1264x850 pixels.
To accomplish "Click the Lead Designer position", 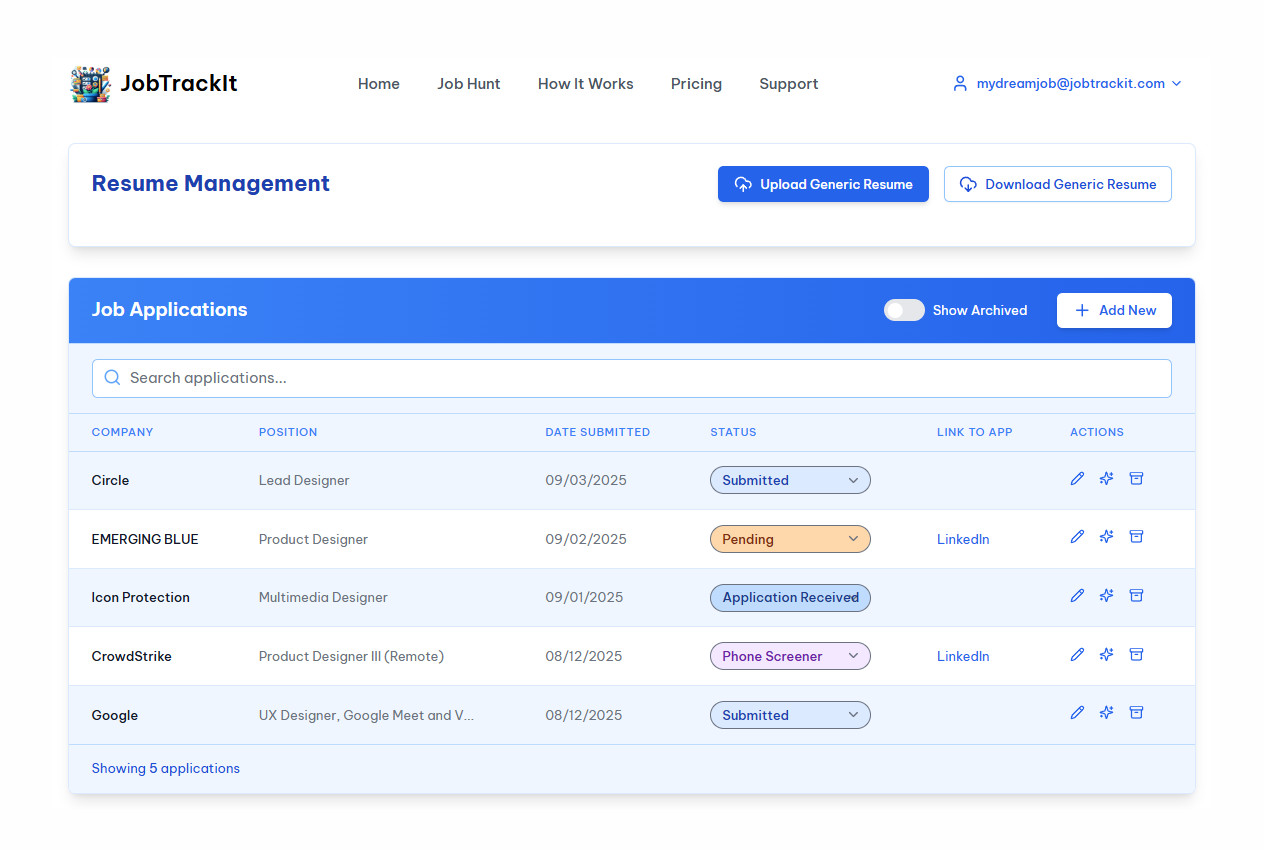I will click(x=304, y=480).
